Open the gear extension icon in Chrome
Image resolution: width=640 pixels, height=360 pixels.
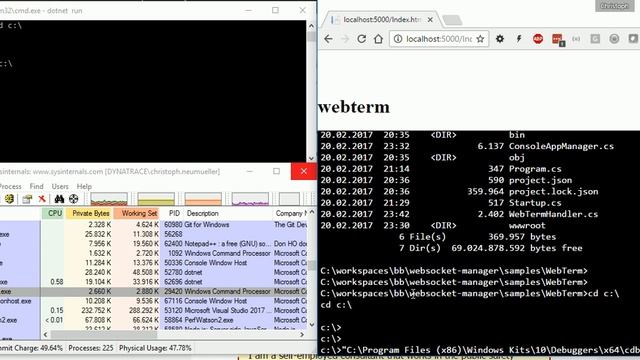(500, 39)
